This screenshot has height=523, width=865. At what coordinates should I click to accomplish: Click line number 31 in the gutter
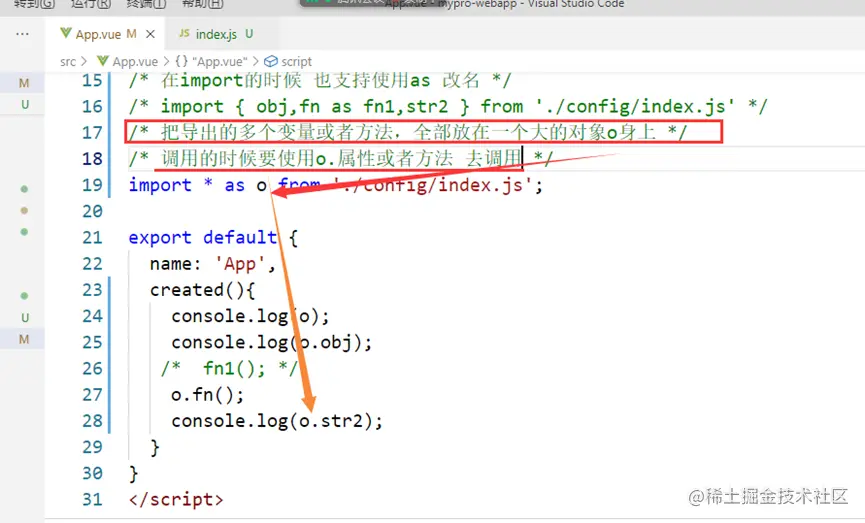92,500
